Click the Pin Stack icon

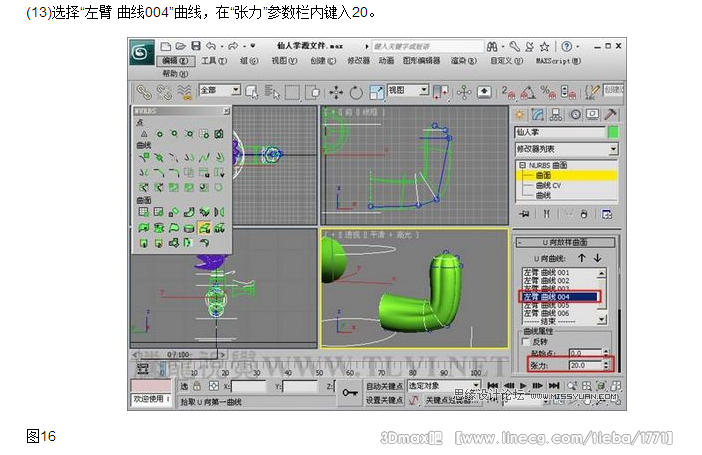point(524,215)
